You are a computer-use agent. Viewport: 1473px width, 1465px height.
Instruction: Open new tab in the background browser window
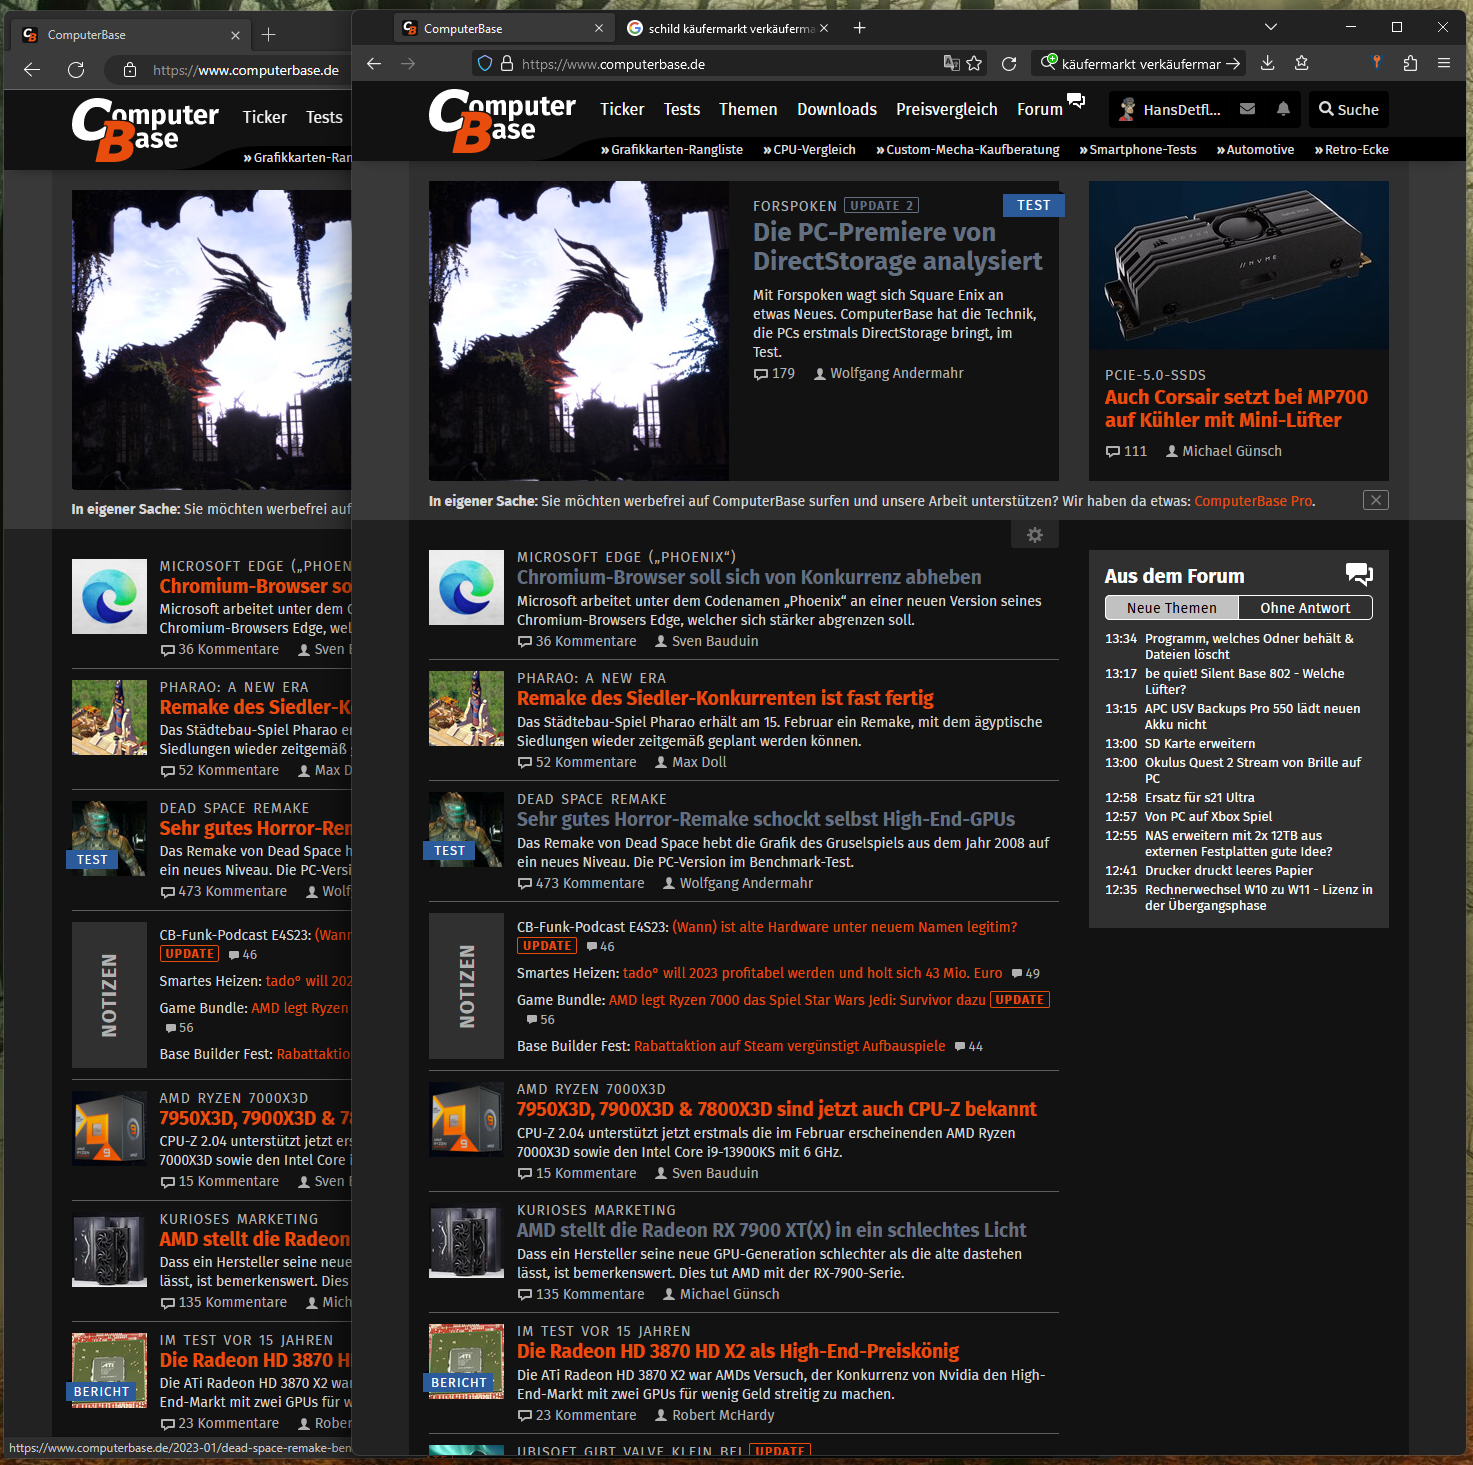point(268,35)
